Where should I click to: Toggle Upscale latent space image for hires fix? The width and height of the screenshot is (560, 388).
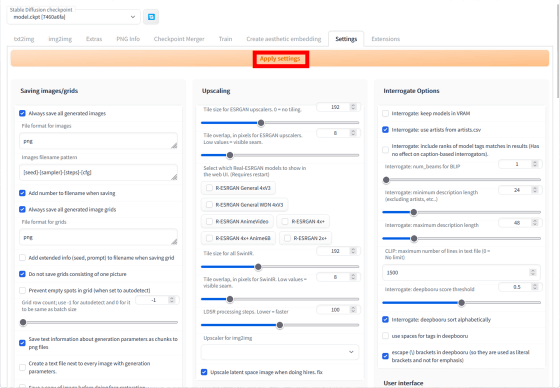point(204,372)
